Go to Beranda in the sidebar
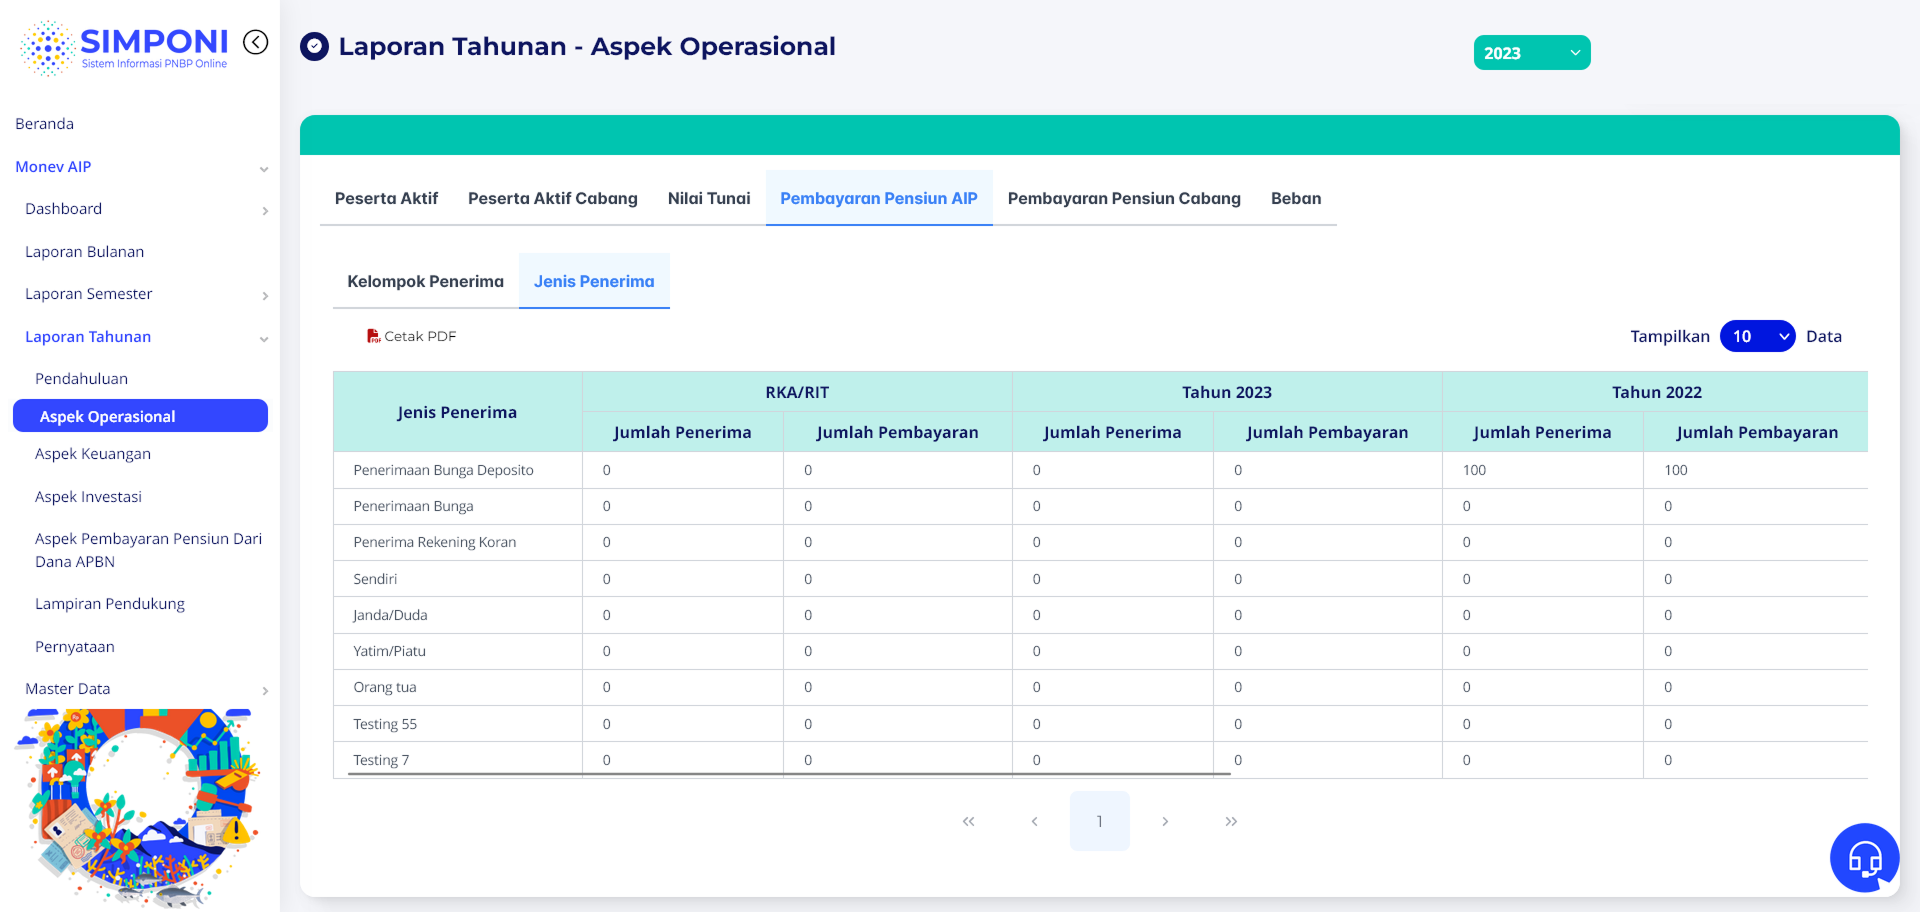 tap(45, 124)
